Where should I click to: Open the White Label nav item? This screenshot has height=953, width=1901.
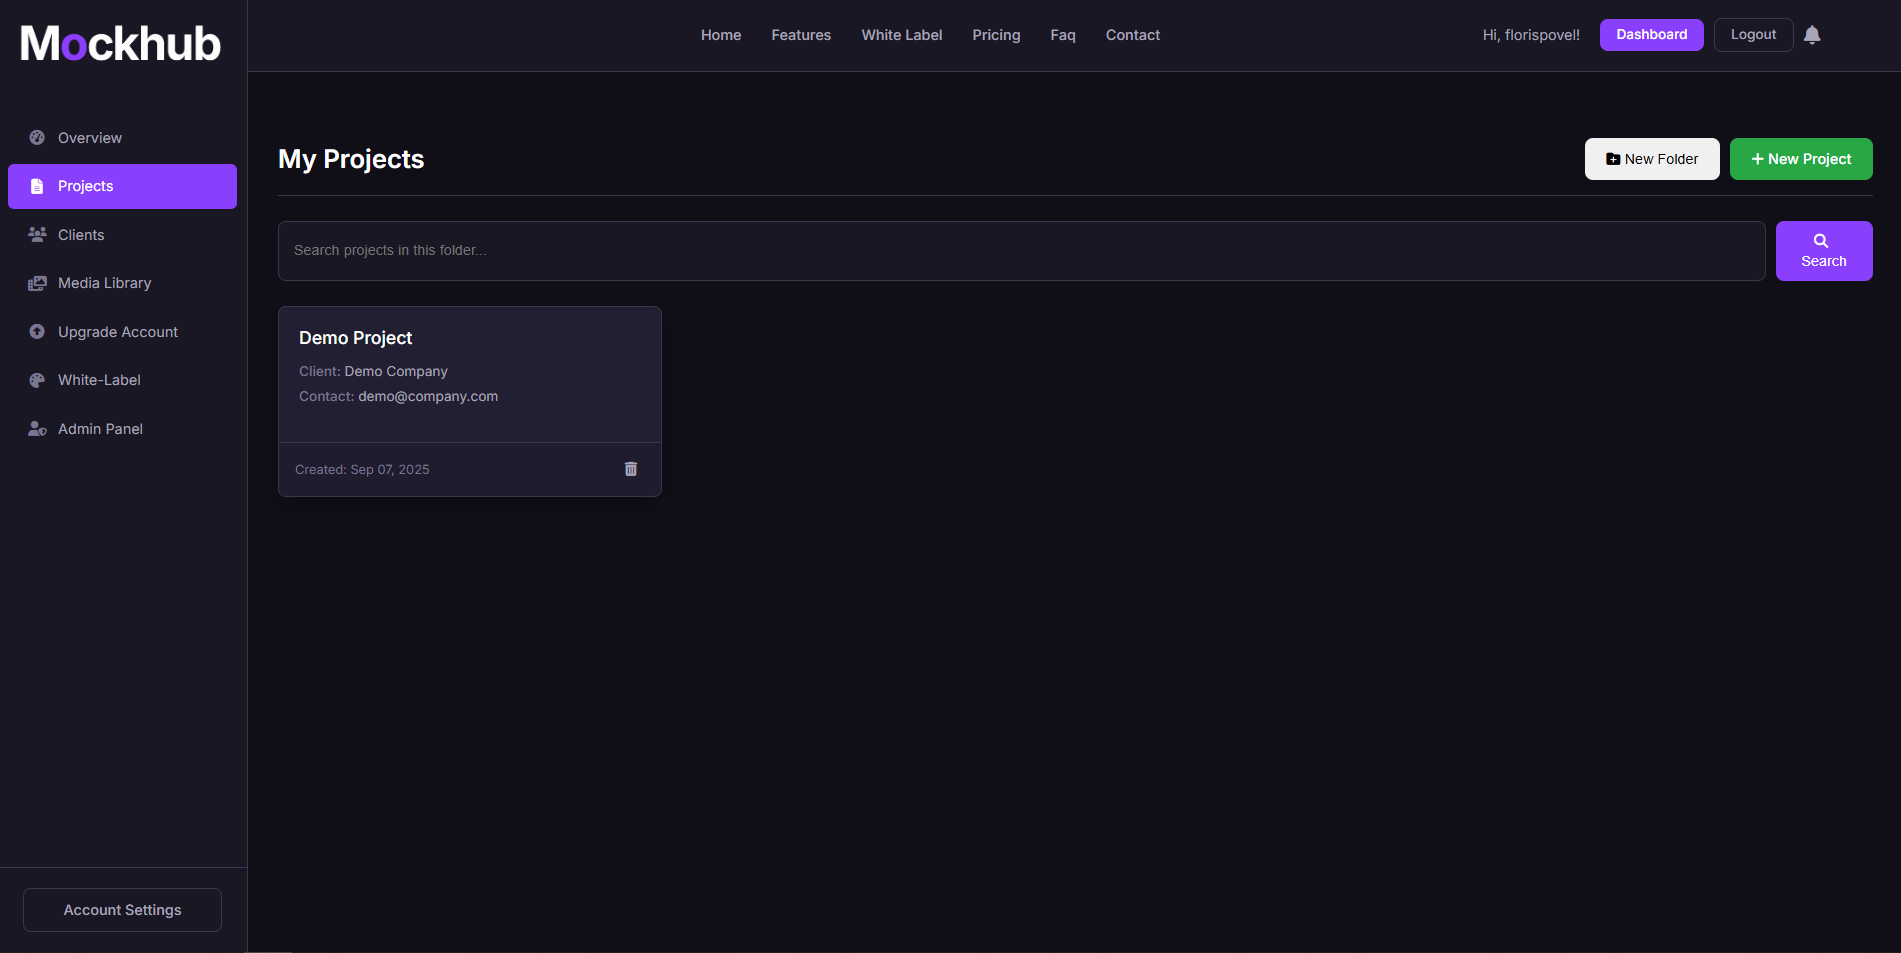pyautogui.click(x=901, y=34)
